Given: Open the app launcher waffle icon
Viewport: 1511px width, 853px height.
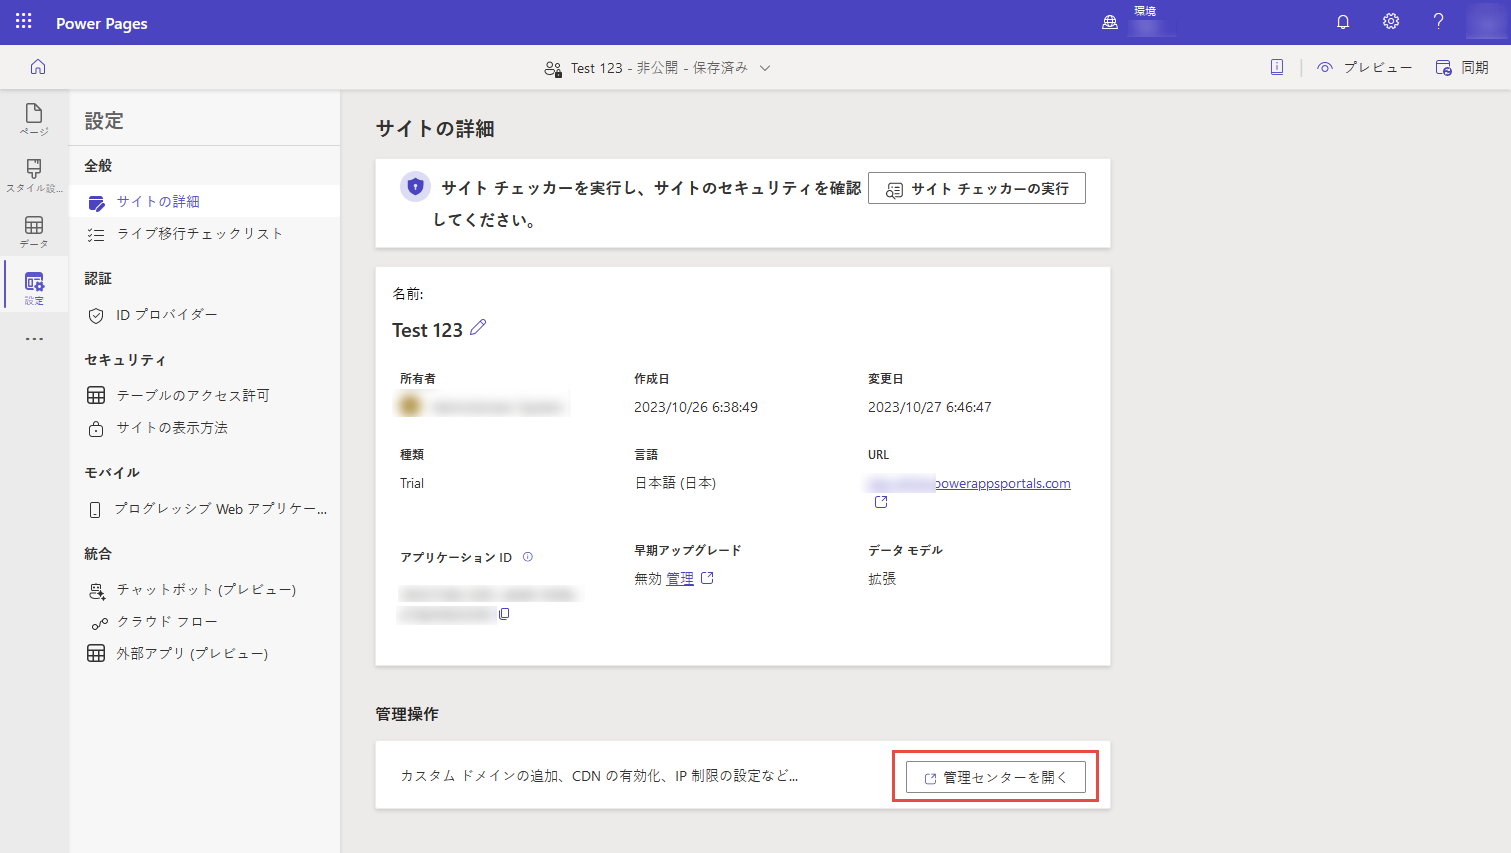Looking at the screenshot, I should click(24, 21).
